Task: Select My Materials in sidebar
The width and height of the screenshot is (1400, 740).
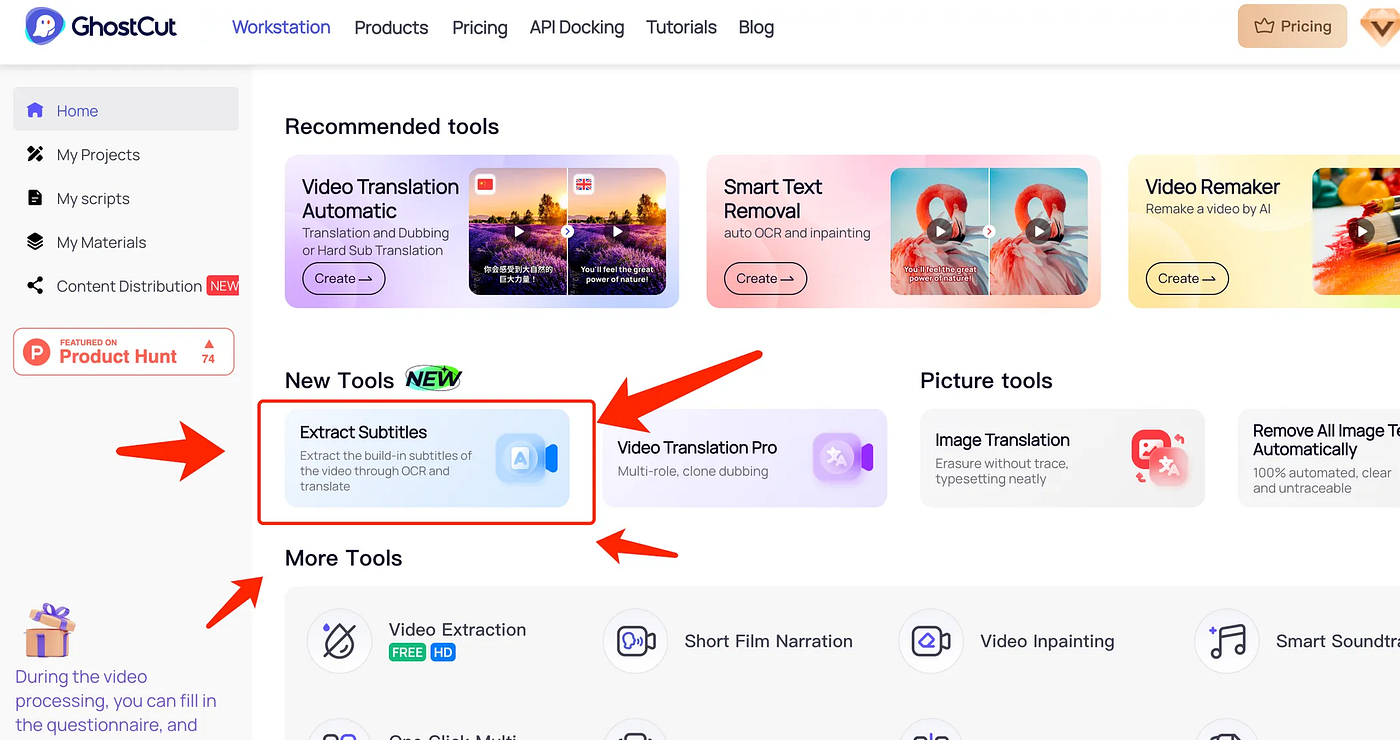Action: [126, 242]
